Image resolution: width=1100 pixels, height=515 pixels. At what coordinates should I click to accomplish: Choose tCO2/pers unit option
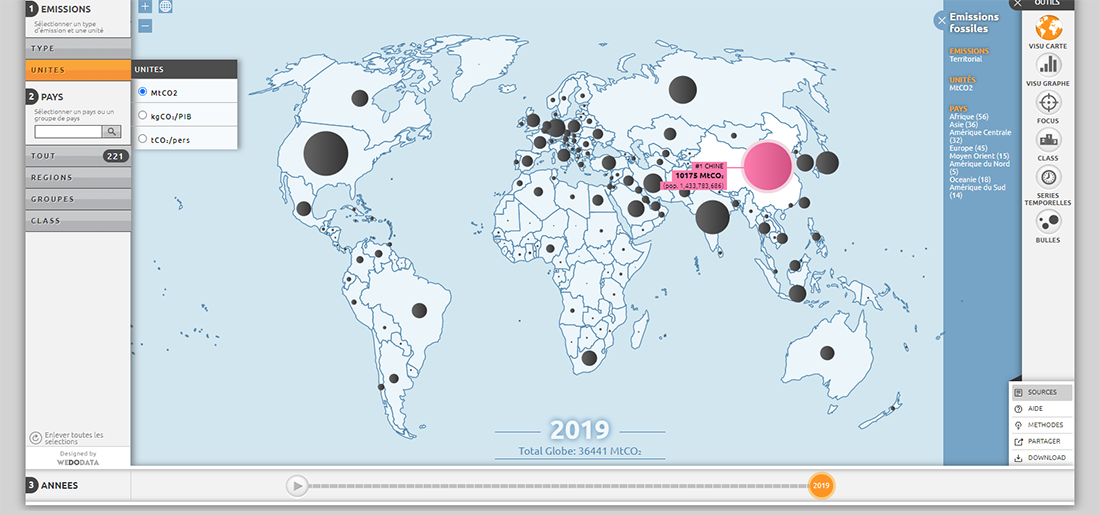pyautogui.click(x=143, y=139)
